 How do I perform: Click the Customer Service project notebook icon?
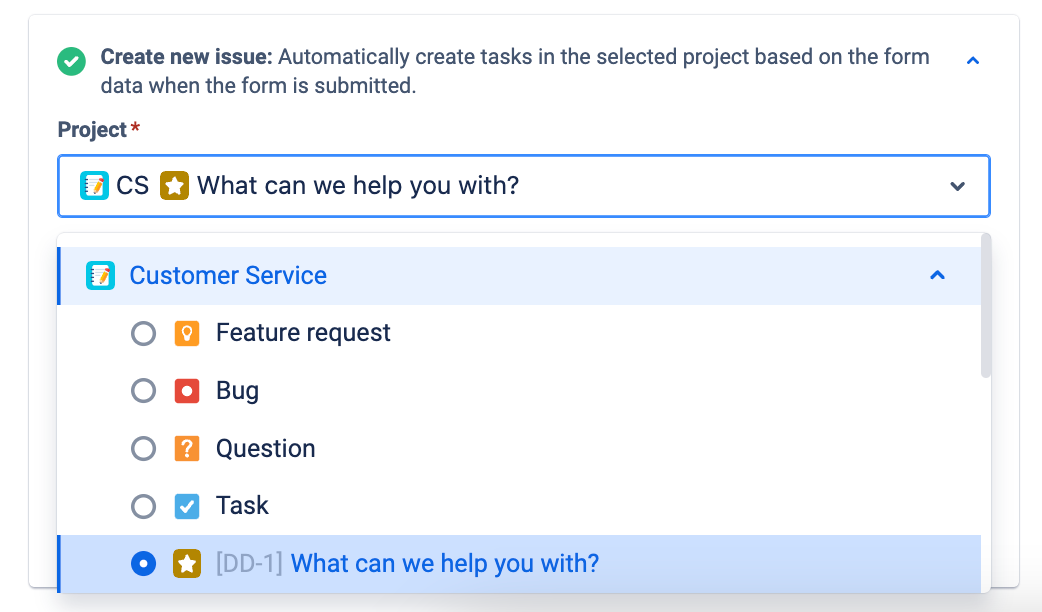point(100,275)
